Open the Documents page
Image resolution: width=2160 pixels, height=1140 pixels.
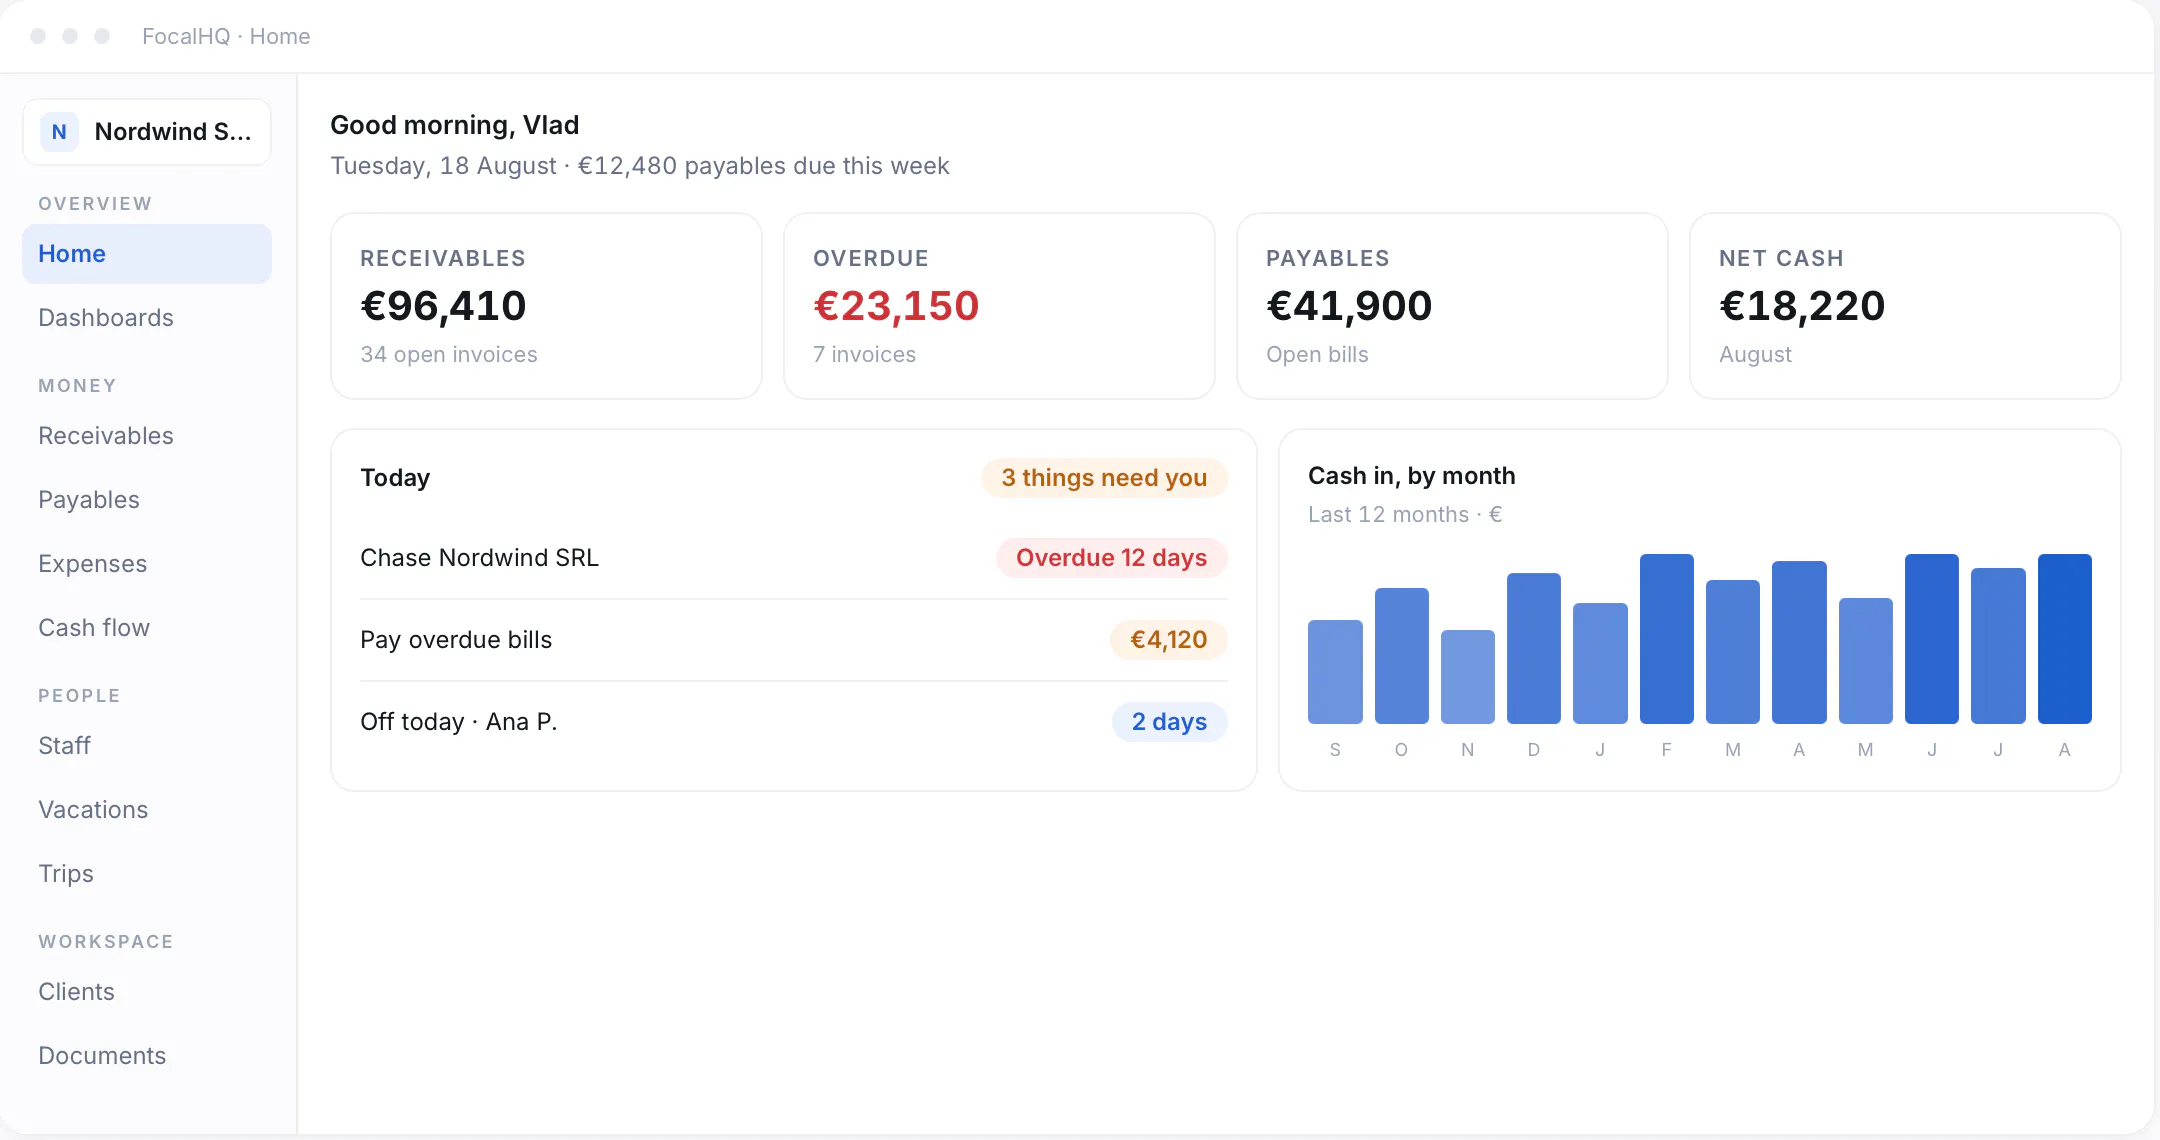tap(147, 1056)
